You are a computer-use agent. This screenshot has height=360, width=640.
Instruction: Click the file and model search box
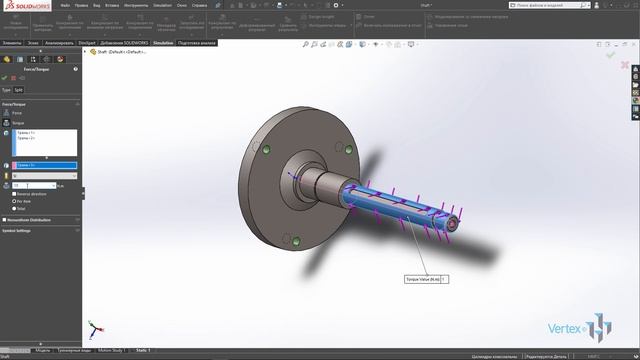pyautogui.click(x=548, y=5)
